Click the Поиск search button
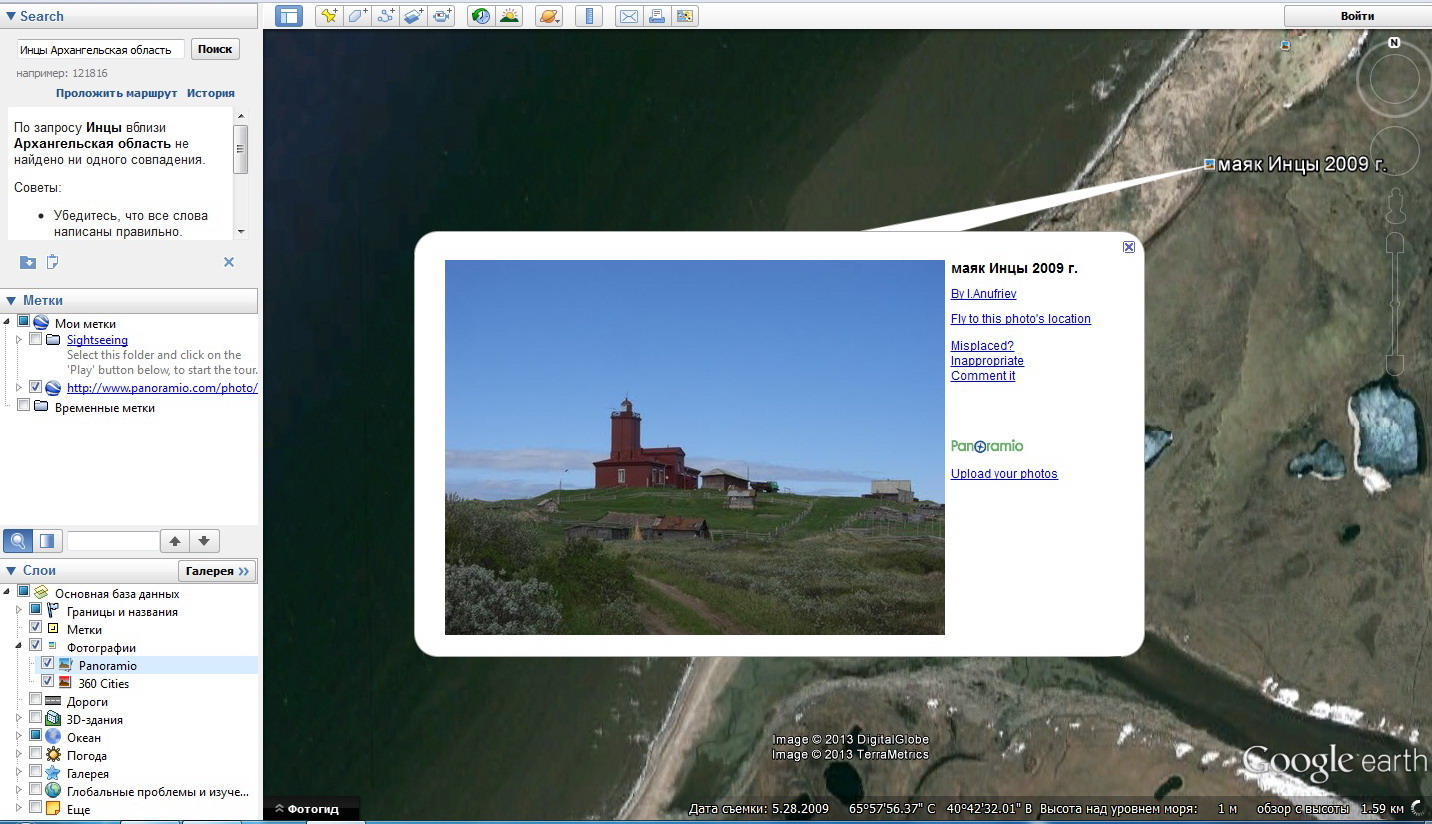This screenshot has height=824, width=1432. tap(215, 49)
